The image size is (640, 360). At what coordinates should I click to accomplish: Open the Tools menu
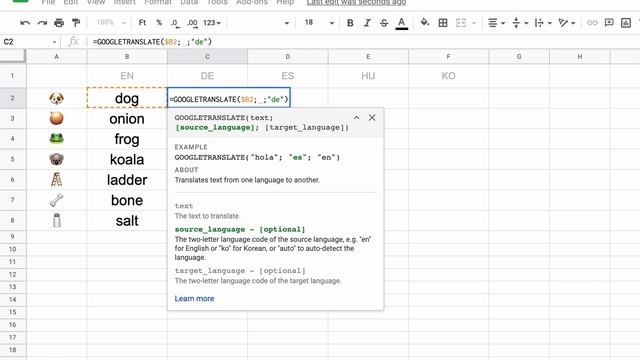pyautogui.click(x=217, y=2)
